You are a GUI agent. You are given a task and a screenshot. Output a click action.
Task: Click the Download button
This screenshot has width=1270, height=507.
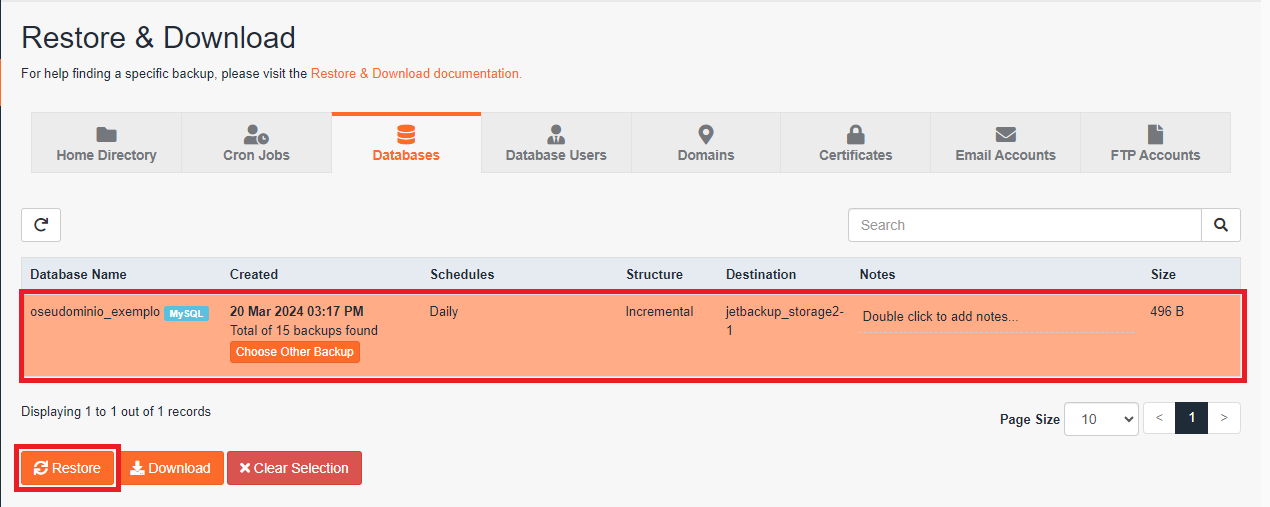click(171, 468)
